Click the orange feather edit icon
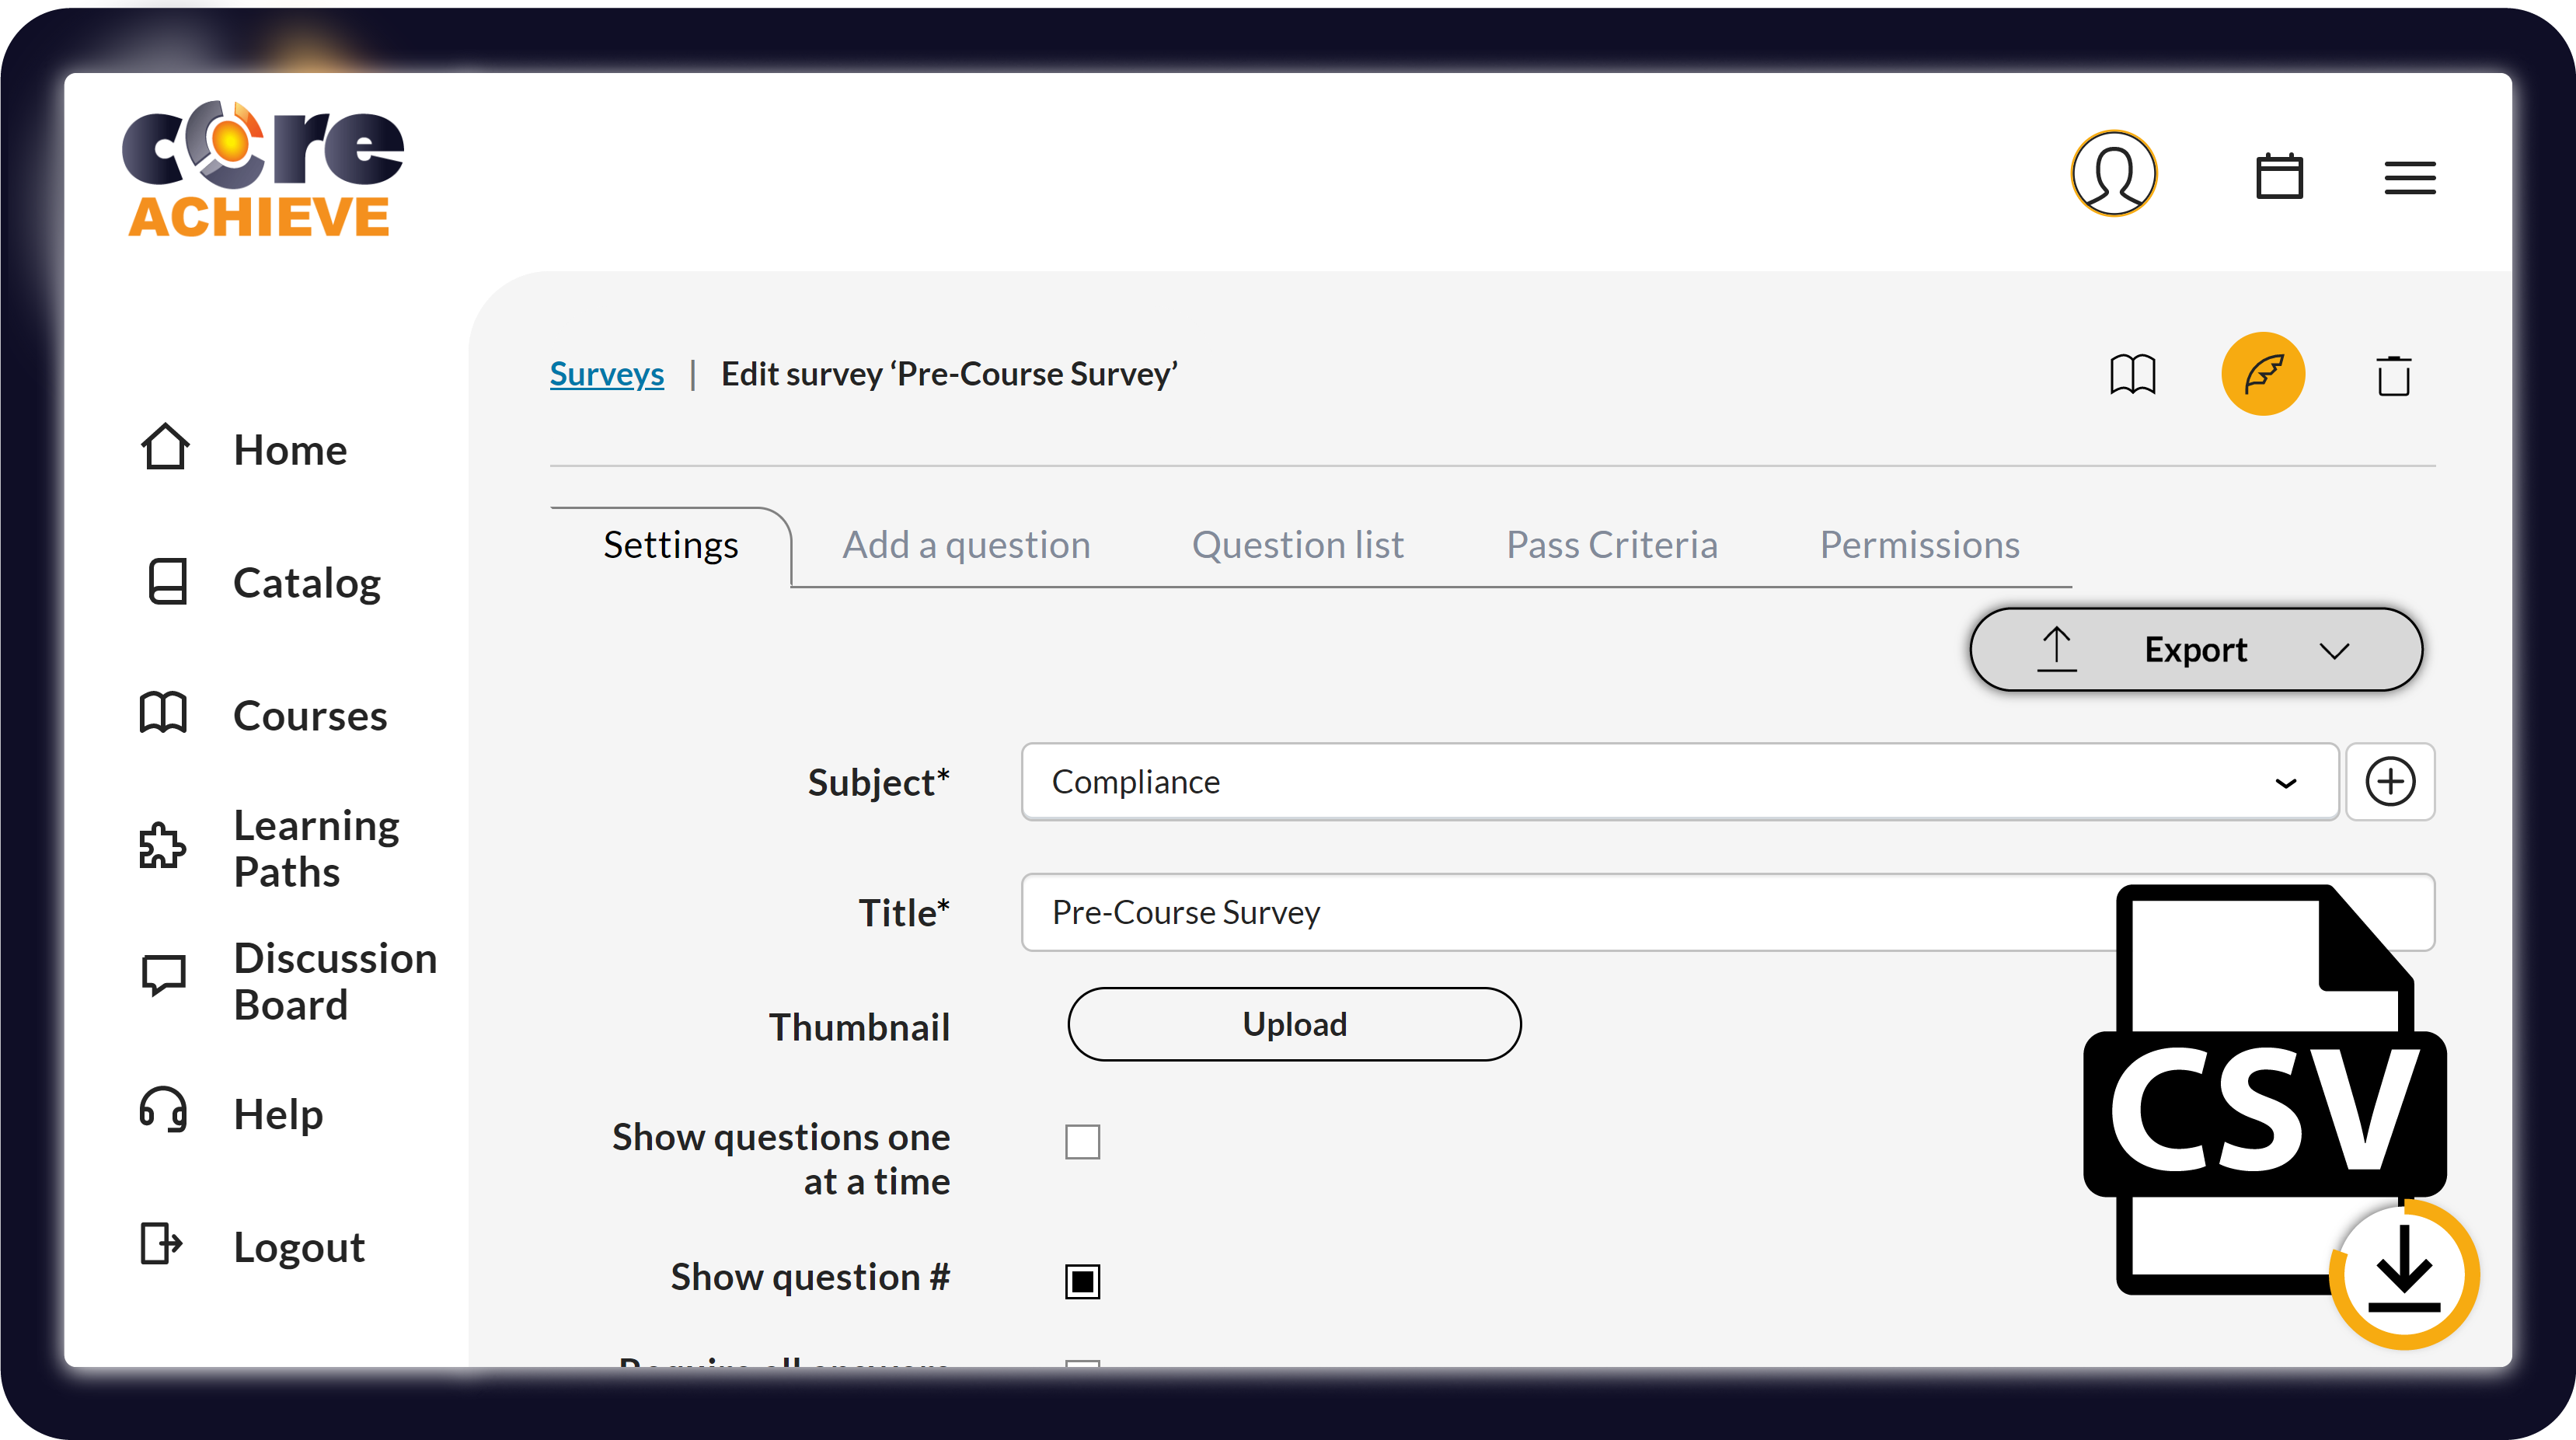The height and width of the screenshot is (1440, 2576). click(x=2263, y=374)
